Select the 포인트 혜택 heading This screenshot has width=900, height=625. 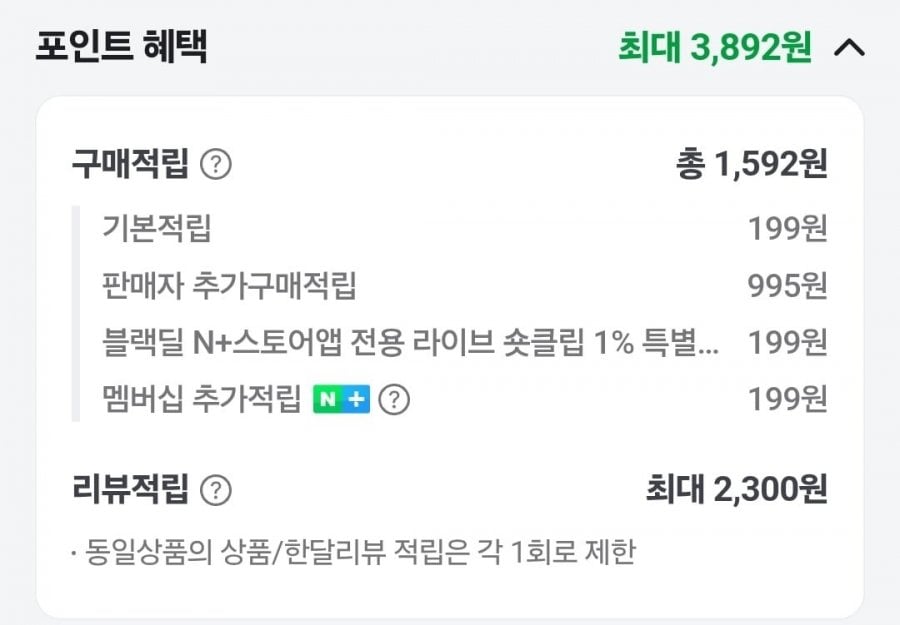point(121,46)
